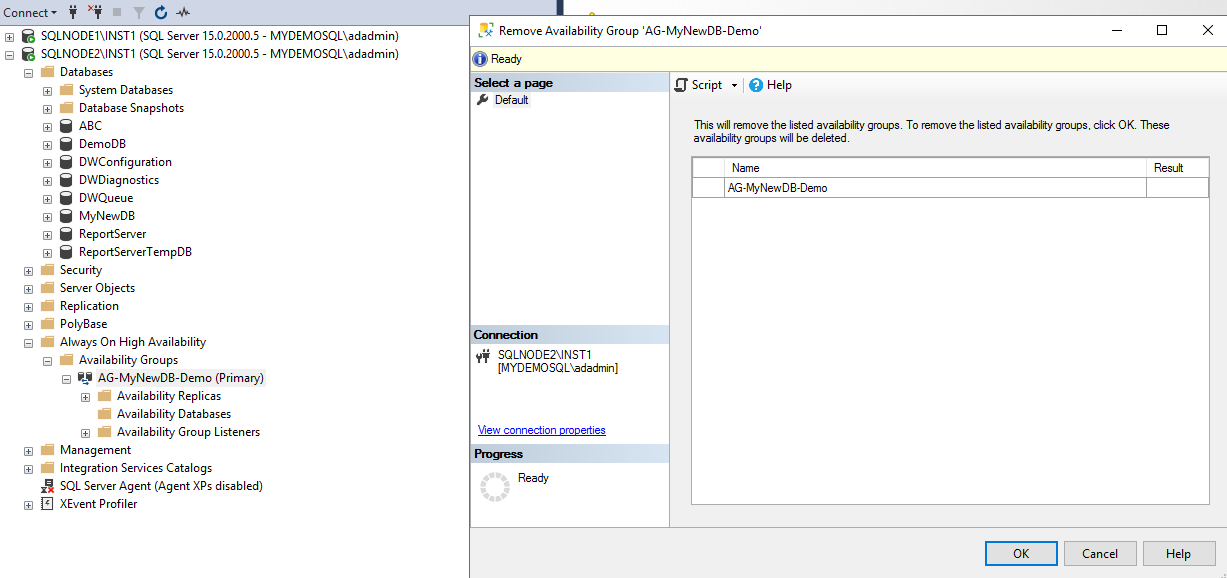Screen dimensions: 1227x578
Task: Click the Filter funnel icon in Object Explorer toolbar
Action: [139, 13]
